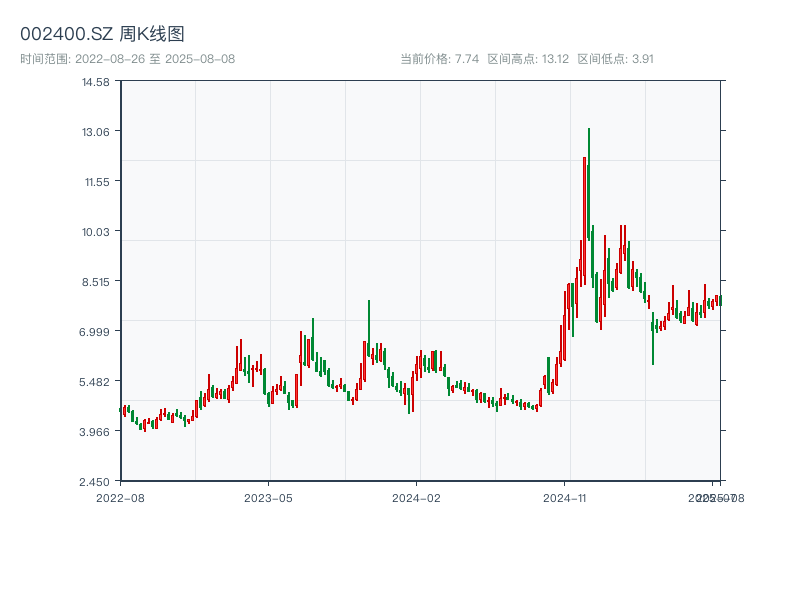This screenshot has width=800, height=600.
Task: Click the range low 区间低点: 3.91
Action: pos(615,59)
